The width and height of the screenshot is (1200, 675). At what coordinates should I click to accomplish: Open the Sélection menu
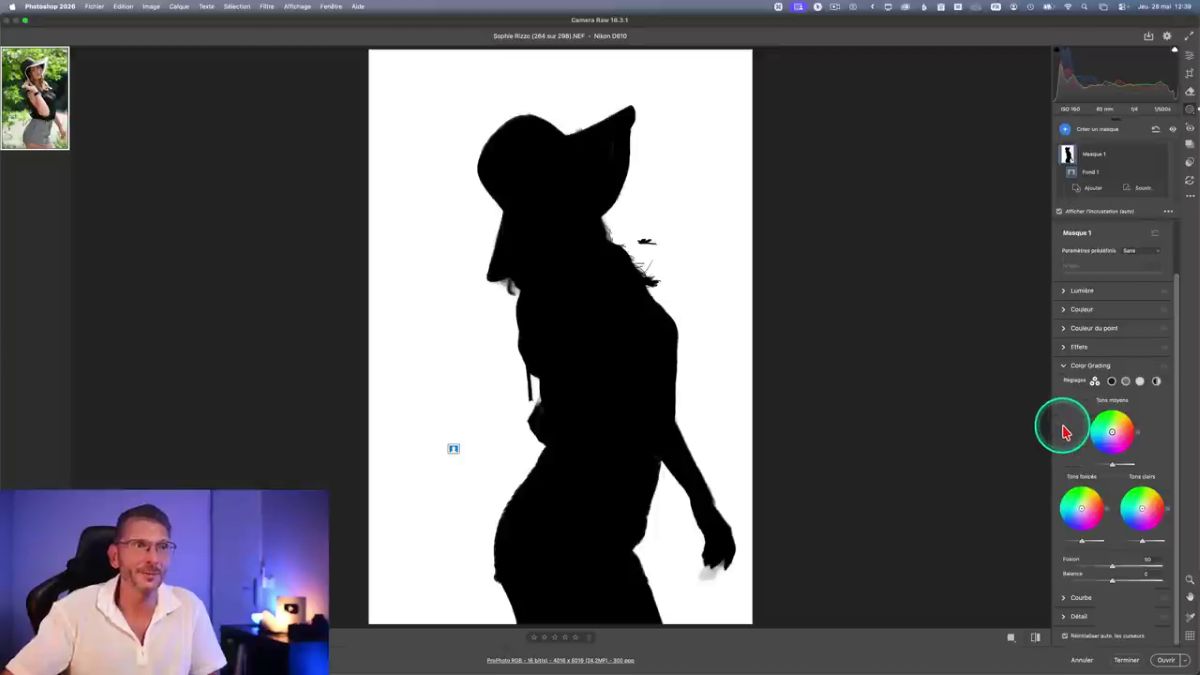click(x=237, y=6)
